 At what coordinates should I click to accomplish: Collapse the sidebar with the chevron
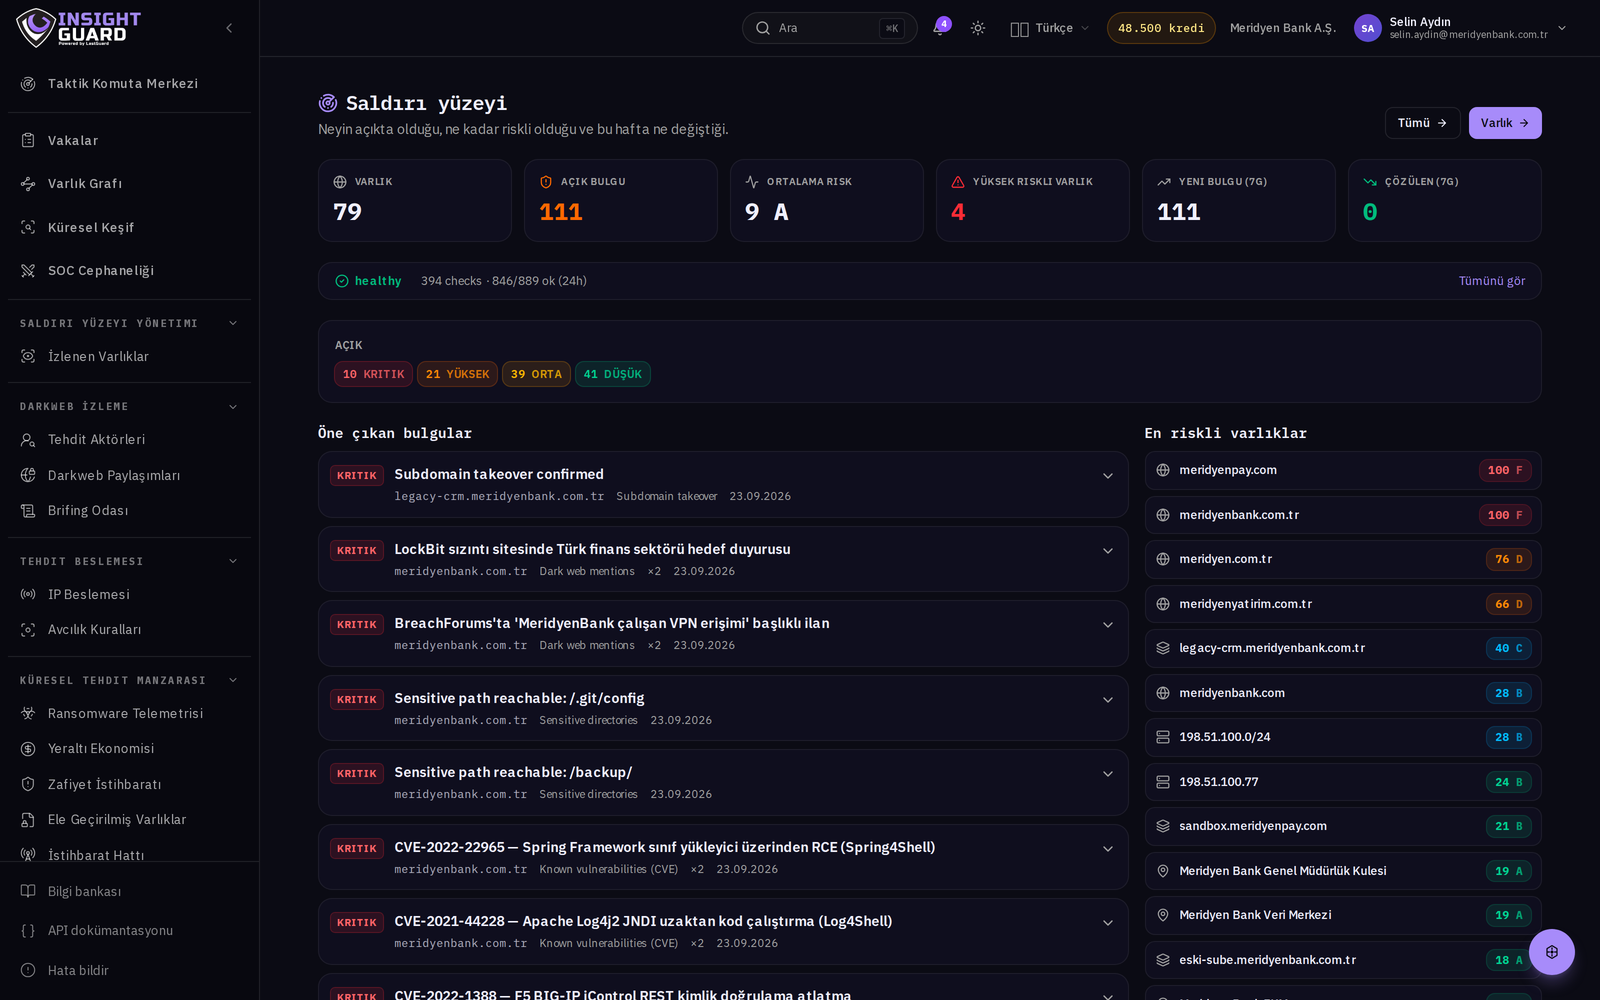click(229, 28)
